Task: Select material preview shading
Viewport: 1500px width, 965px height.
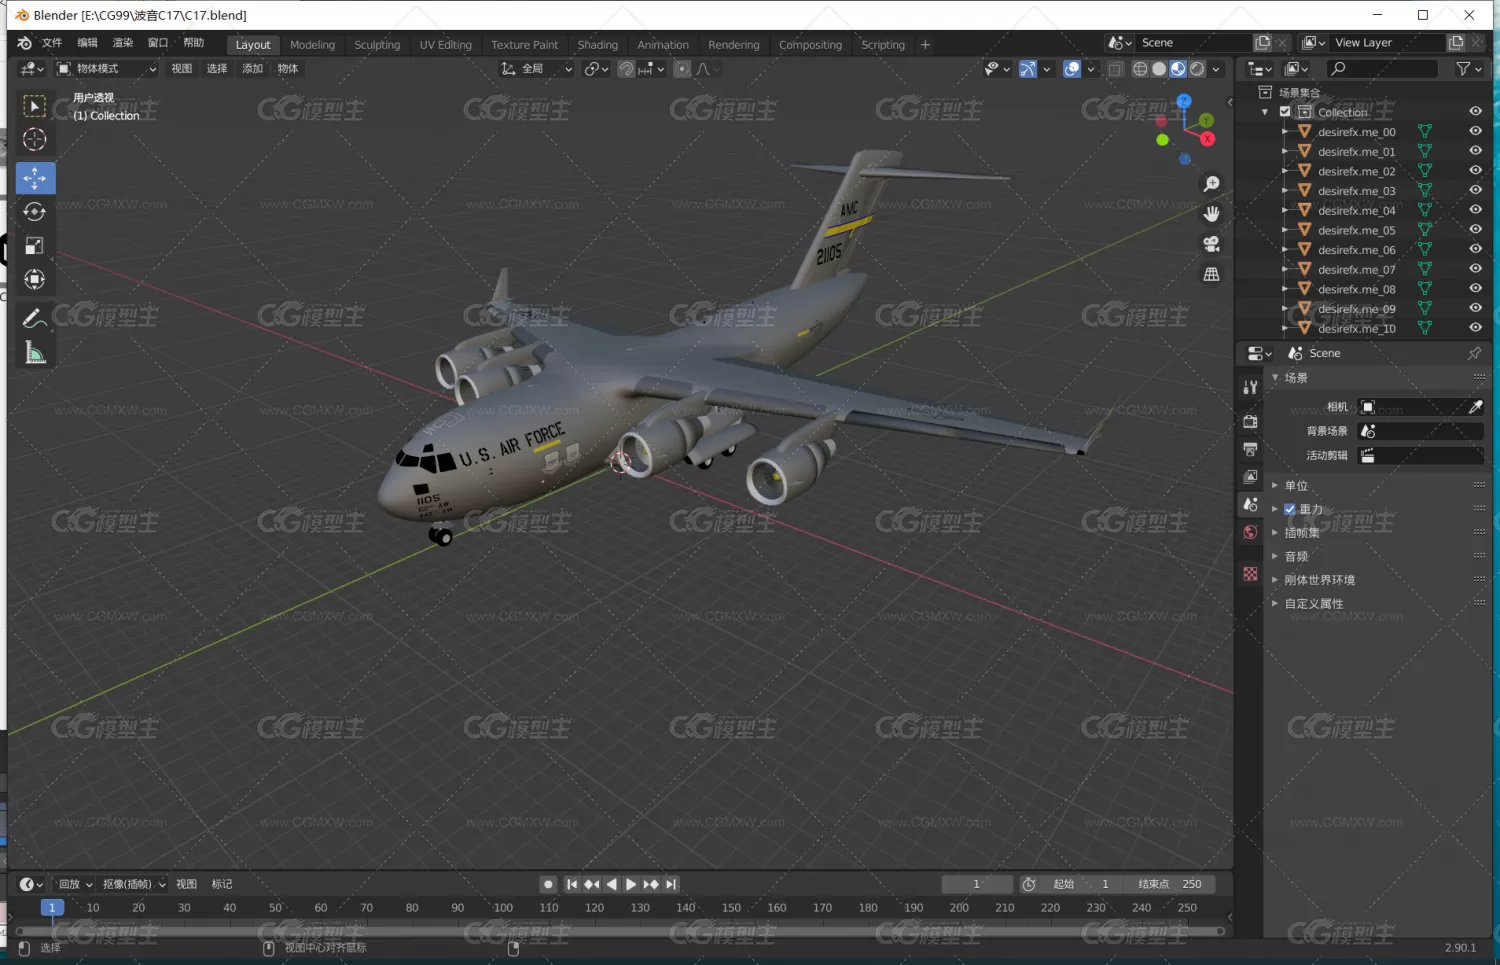Action: [x=1178, y=69]
